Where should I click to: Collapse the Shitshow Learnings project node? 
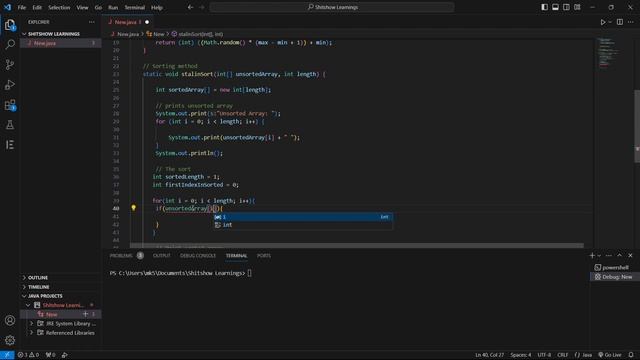[x=28, y=305]
